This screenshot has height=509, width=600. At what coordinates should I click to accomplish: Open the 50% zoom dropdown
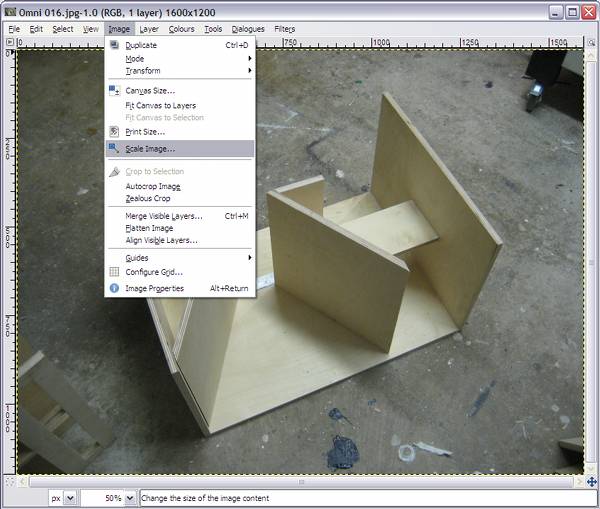coord(130,497)
